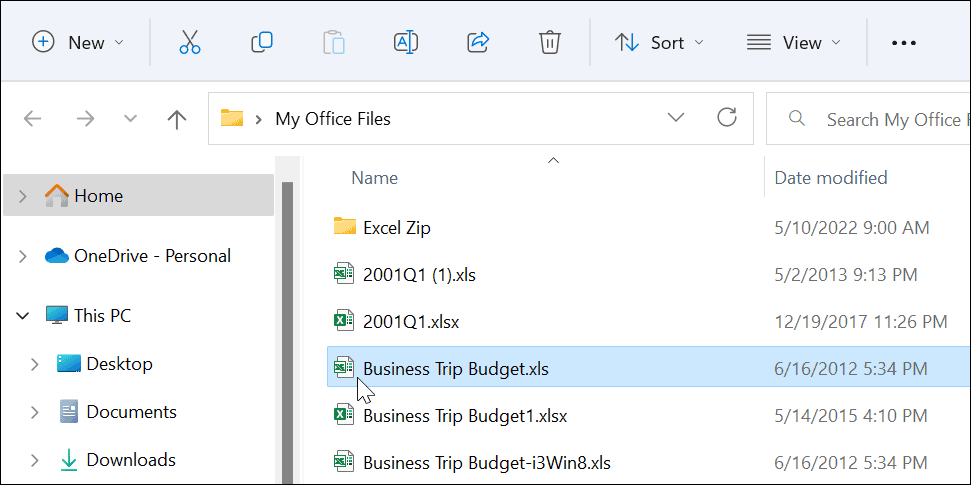This screenshot has height=485, width=971.
Task: Collapse the This PC tree node
Action: (x=23, y=316)
